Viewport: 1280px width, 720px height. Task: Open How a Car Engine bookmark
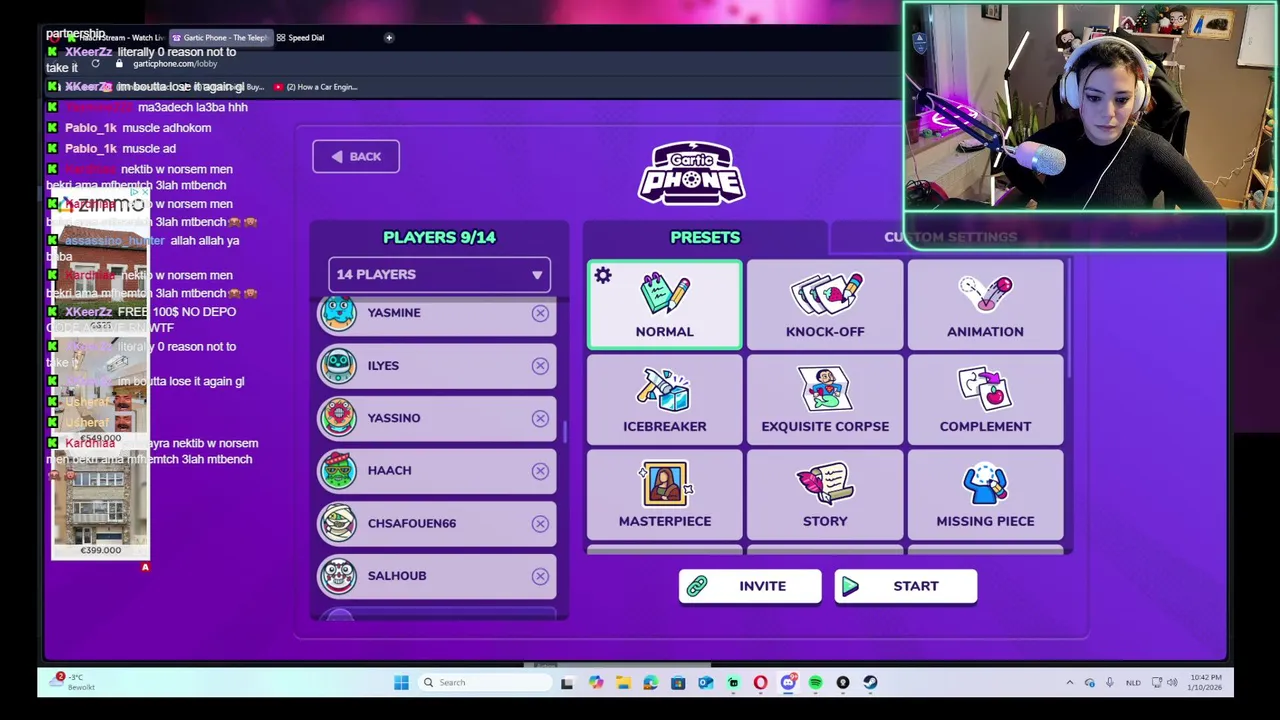point(317,87)
